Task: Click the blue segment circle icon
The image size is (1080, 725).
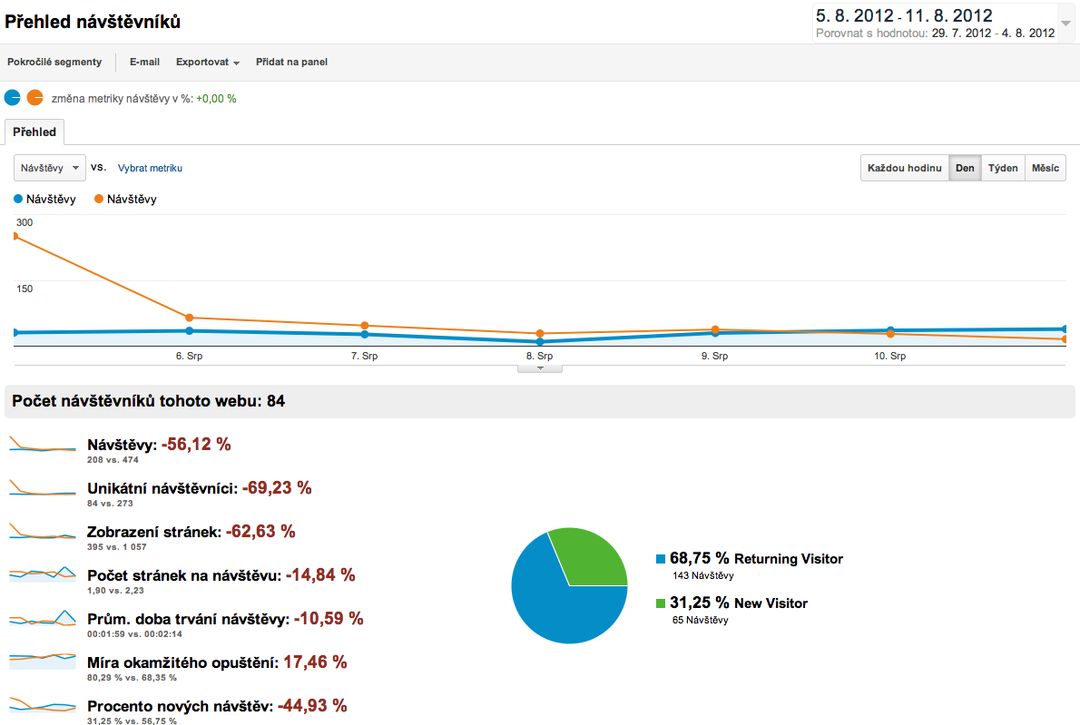Action: coord(12,98)
